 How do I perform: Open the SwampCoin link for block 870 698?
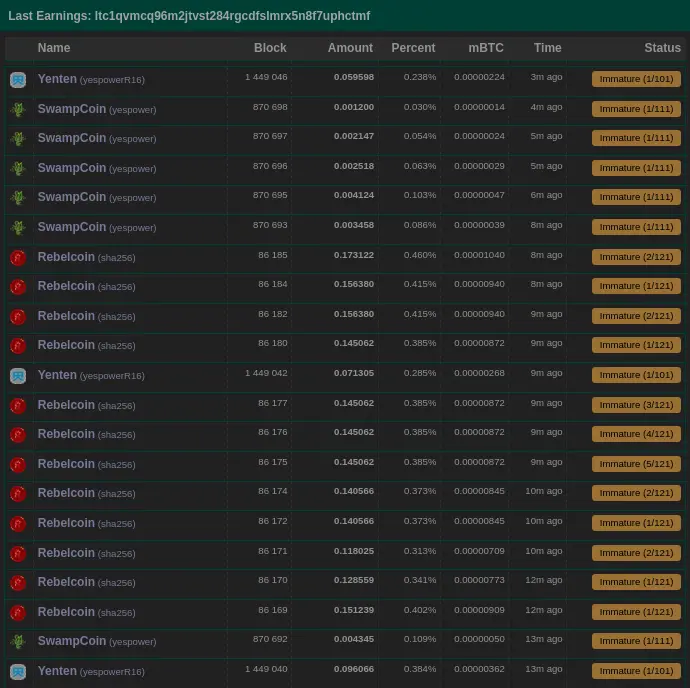click(72, 109)
